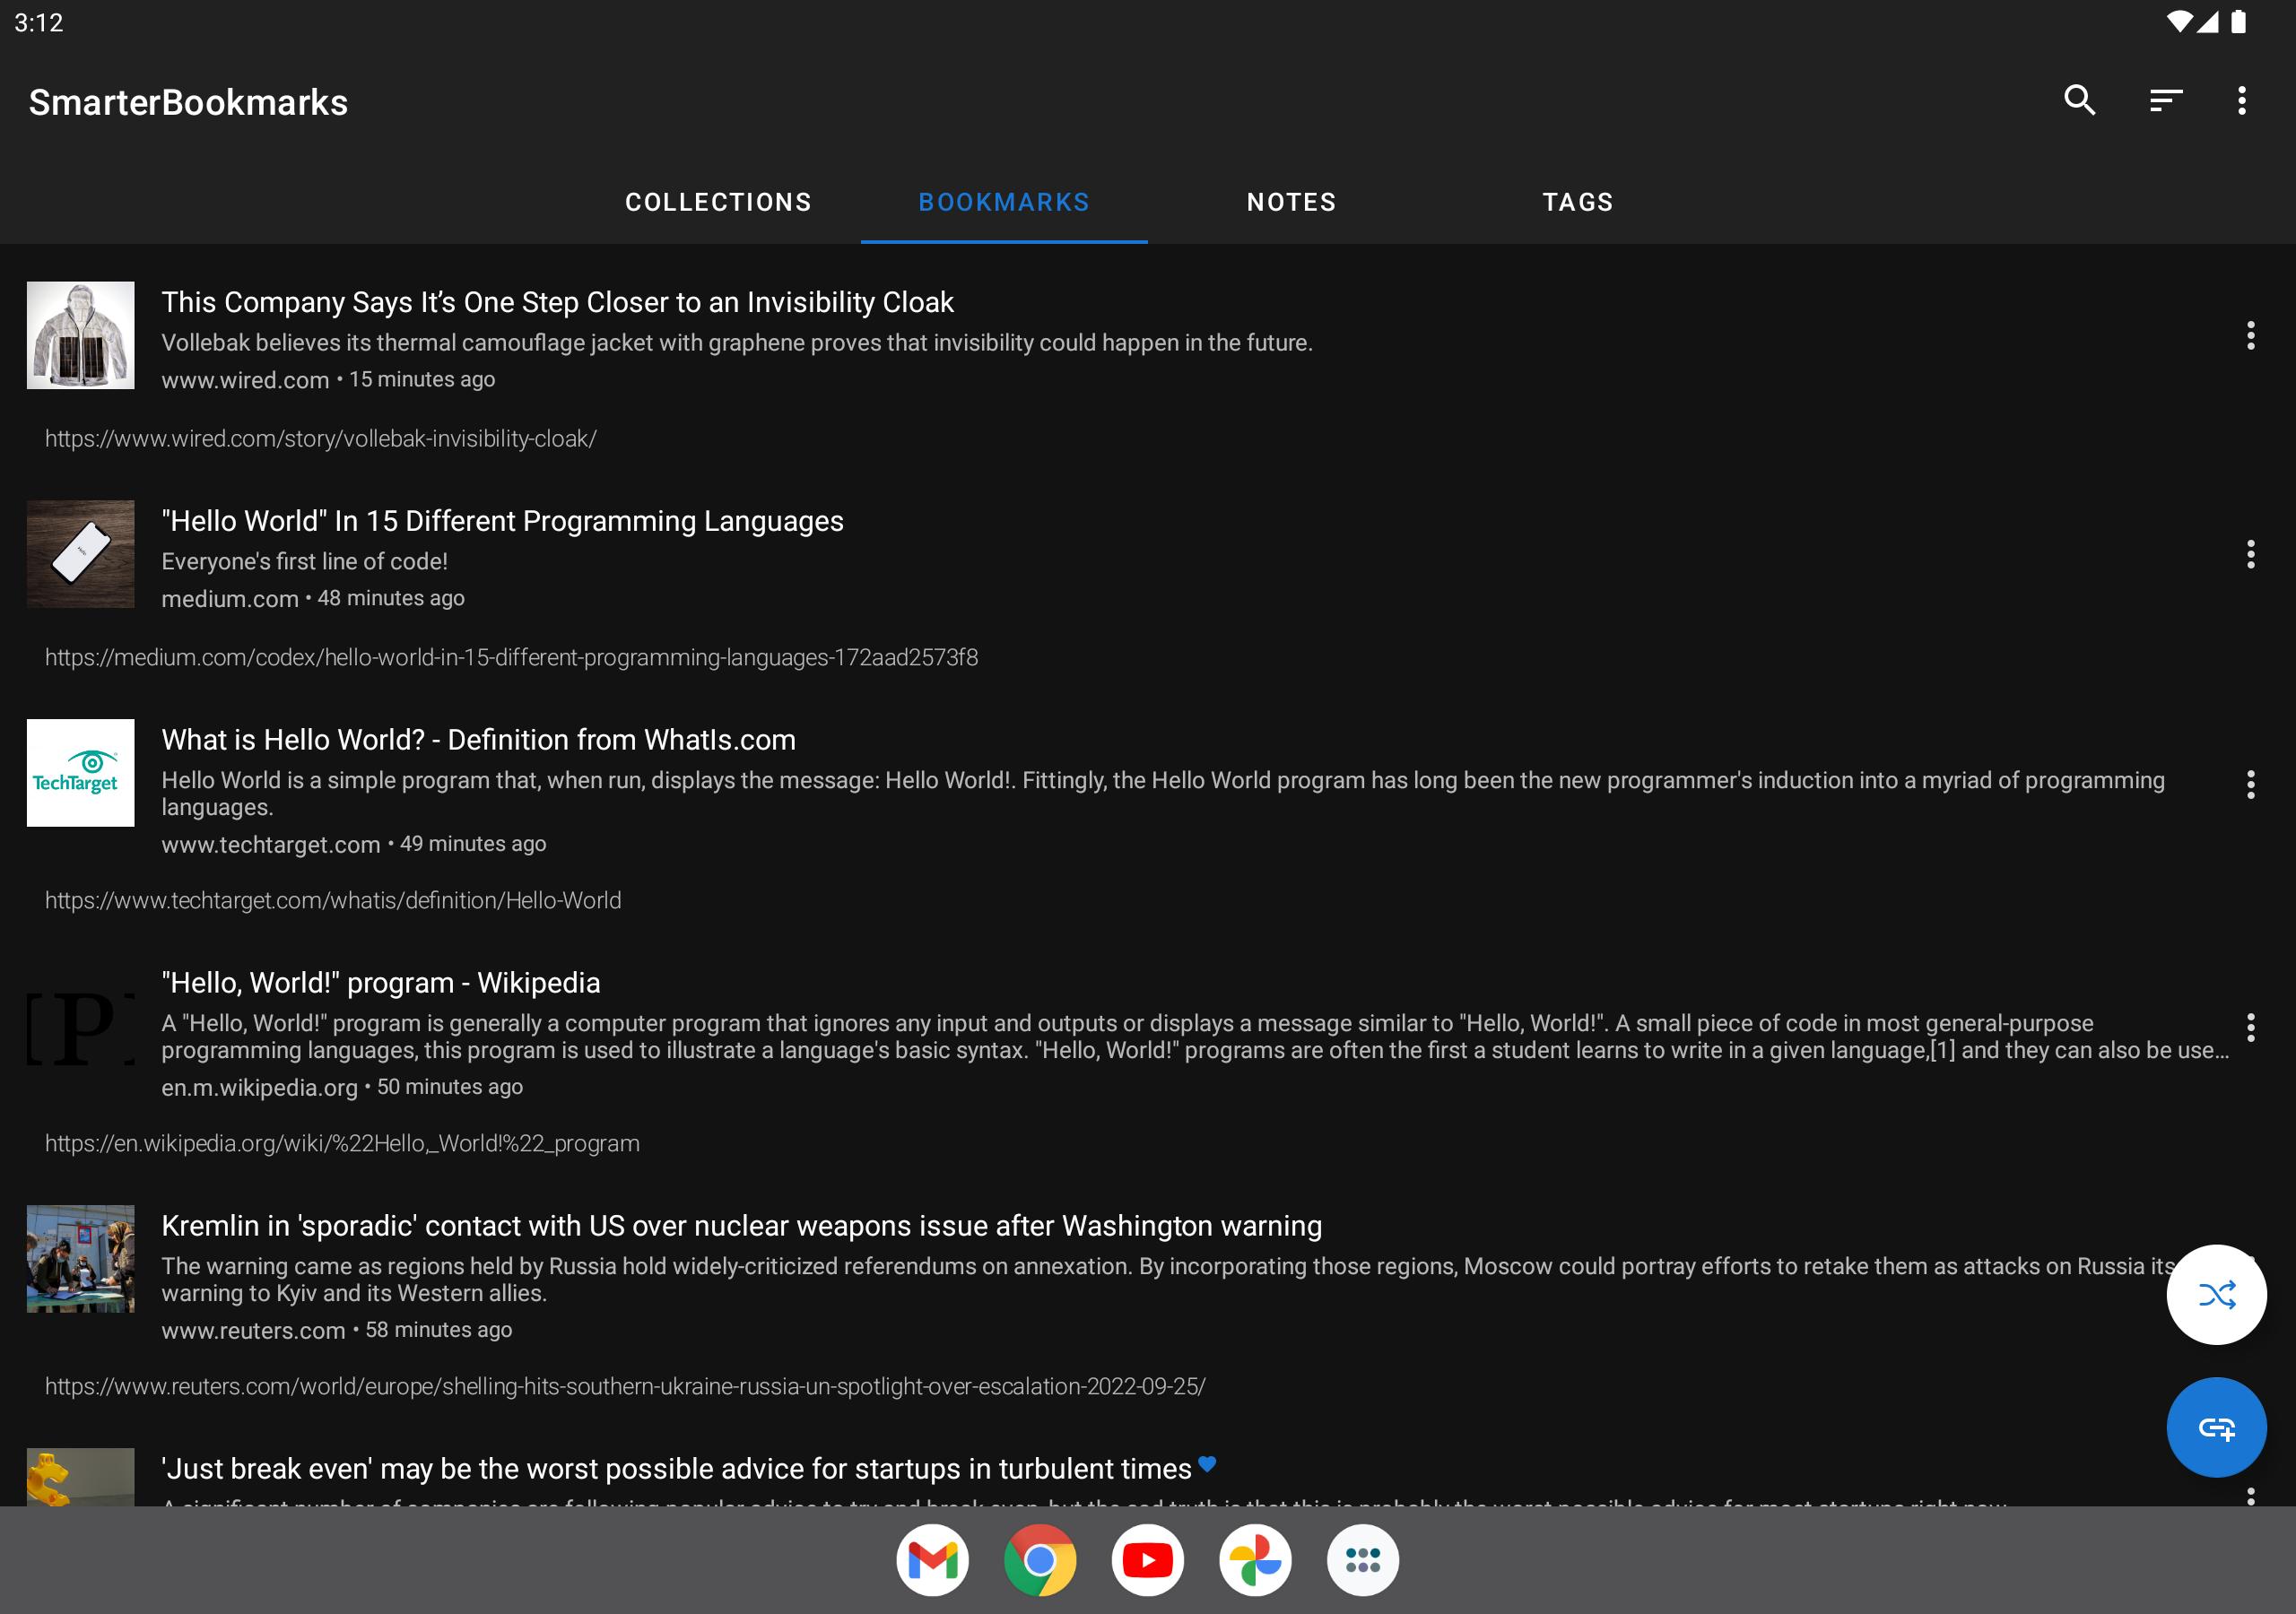Switch to the Notes tab
Screen dimensions: 2296x1614
(1291, 202)
